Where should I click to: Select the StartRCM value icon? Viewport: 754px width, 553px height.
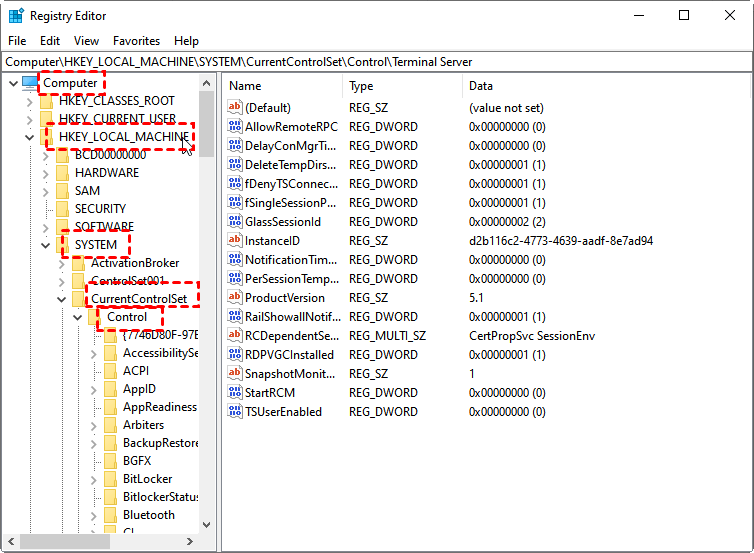[x=235, y=393]
